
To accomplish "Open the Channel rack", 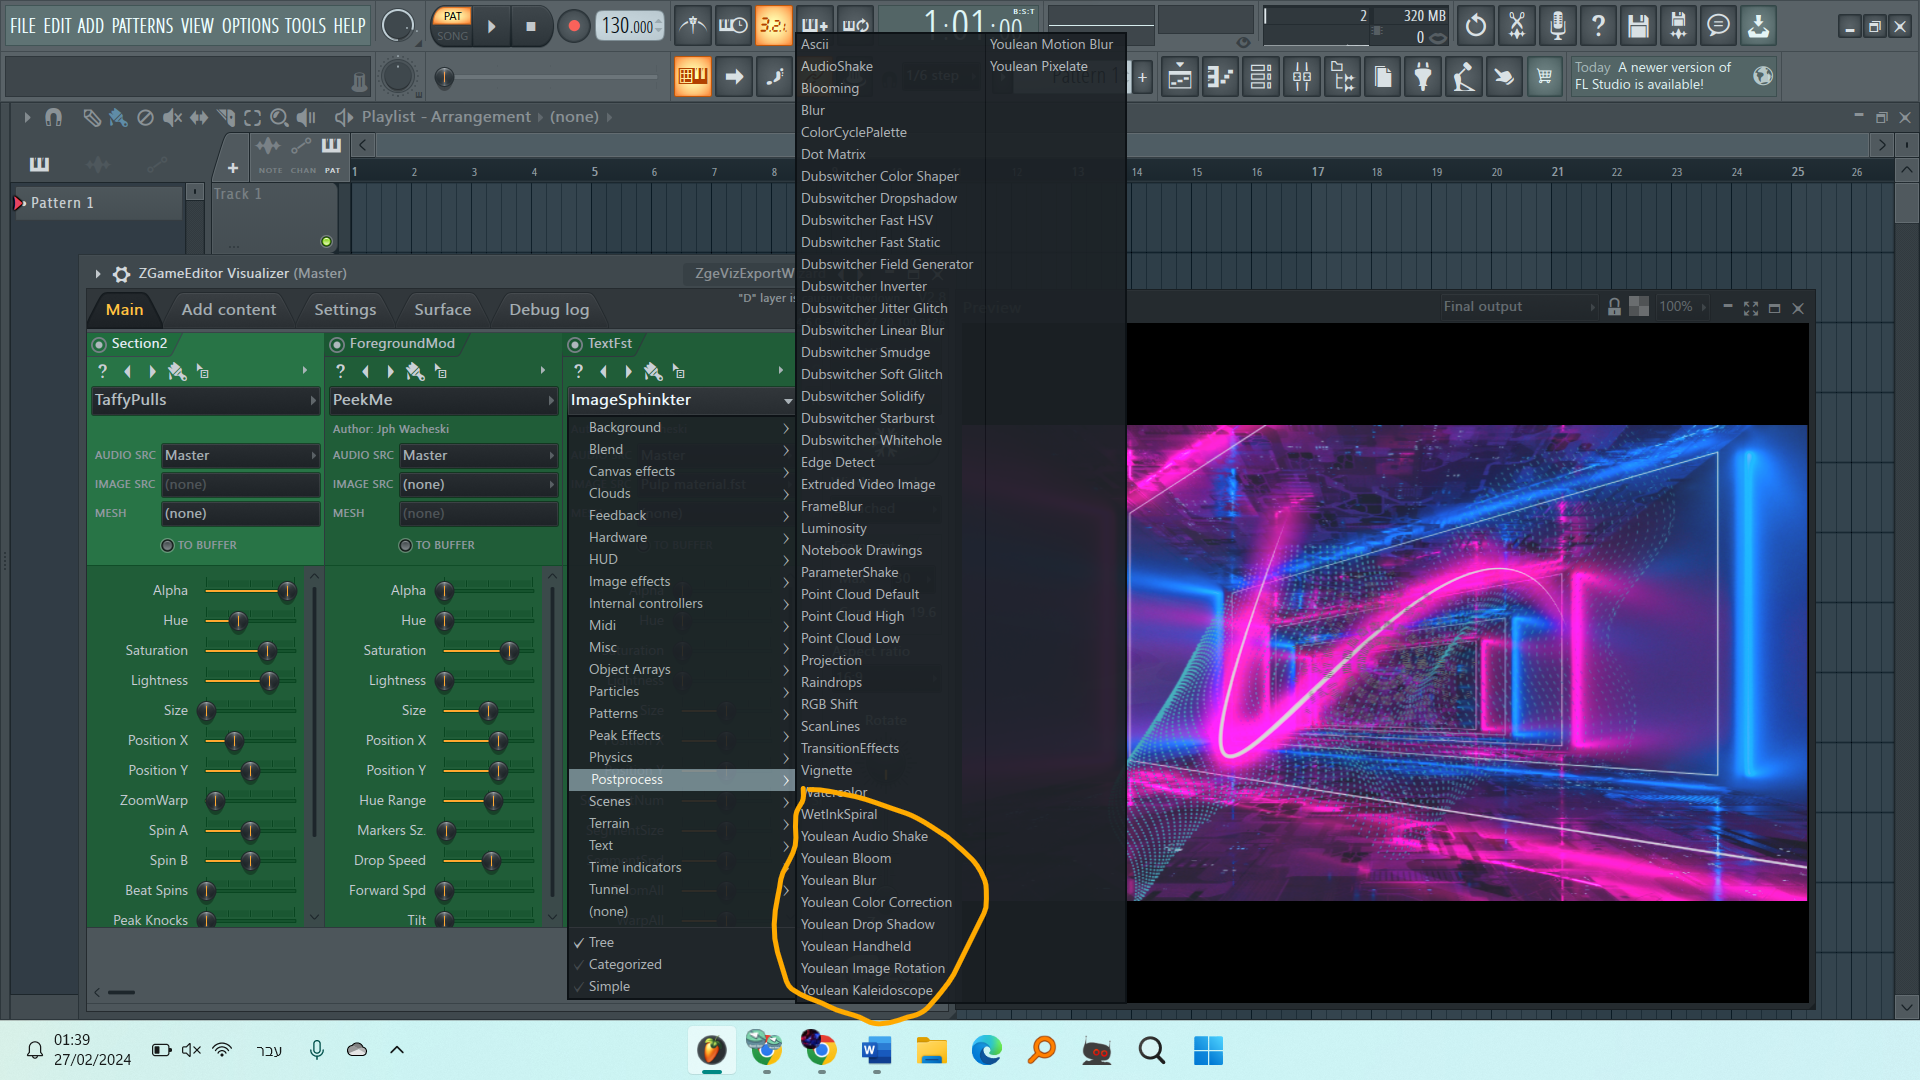I will [1261, 77].
